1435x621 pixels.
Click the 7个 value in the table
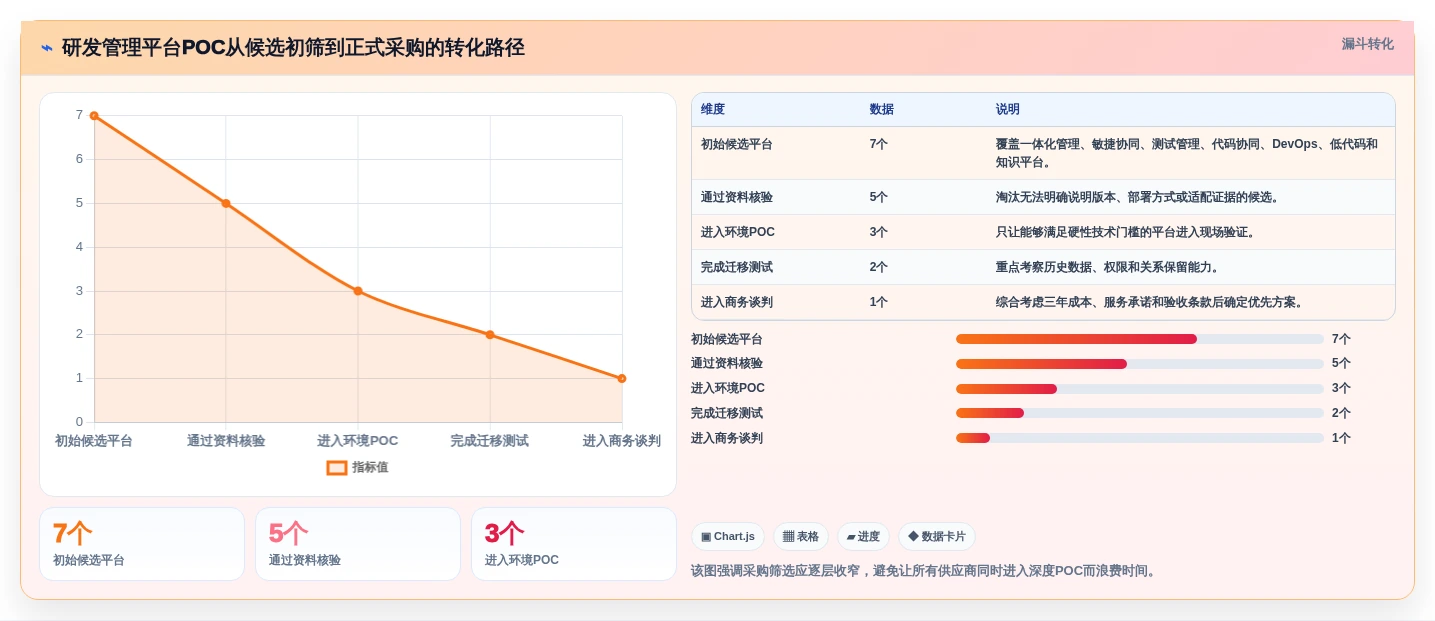point(879,144)
